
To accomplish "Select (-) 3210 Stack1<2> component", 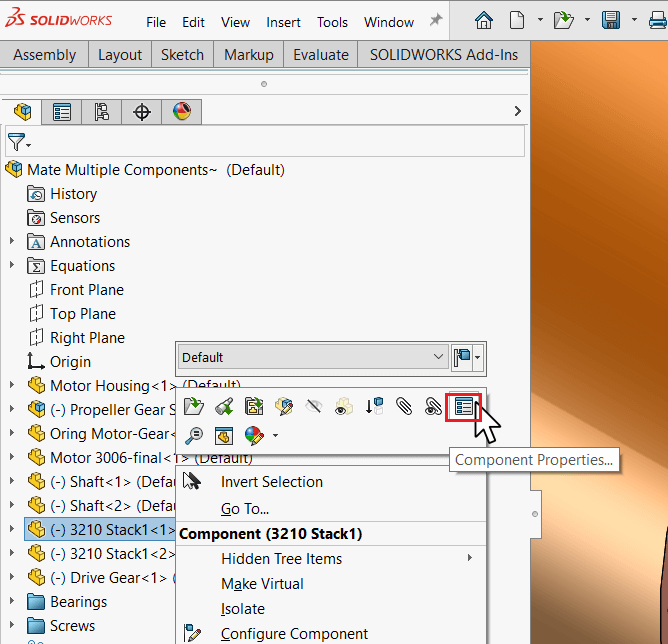I will click(x=101, y=554).
